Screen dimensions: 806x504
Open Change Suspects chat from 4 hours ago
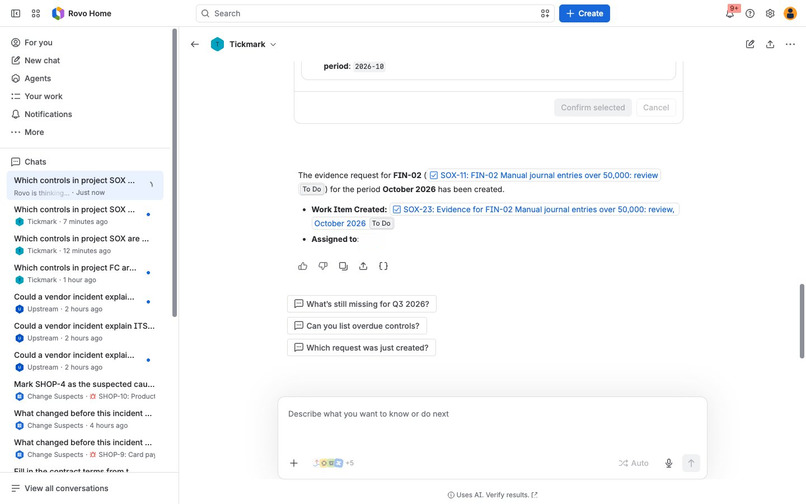coord(85,419)
